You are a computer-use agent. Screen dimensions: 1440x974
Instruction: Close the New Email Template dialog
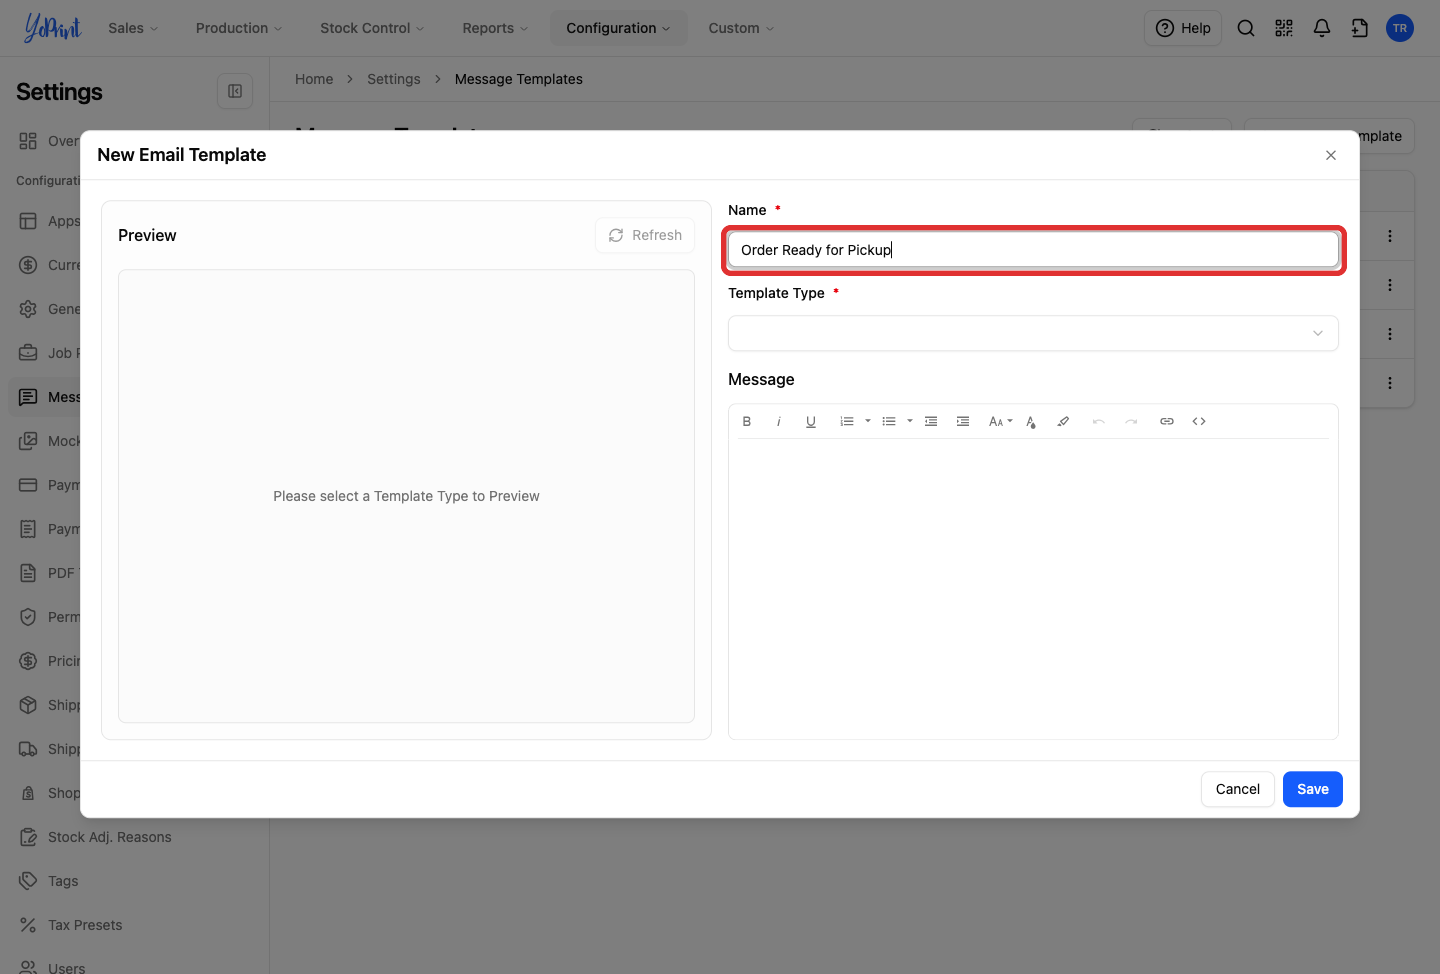pos(1331,155)
